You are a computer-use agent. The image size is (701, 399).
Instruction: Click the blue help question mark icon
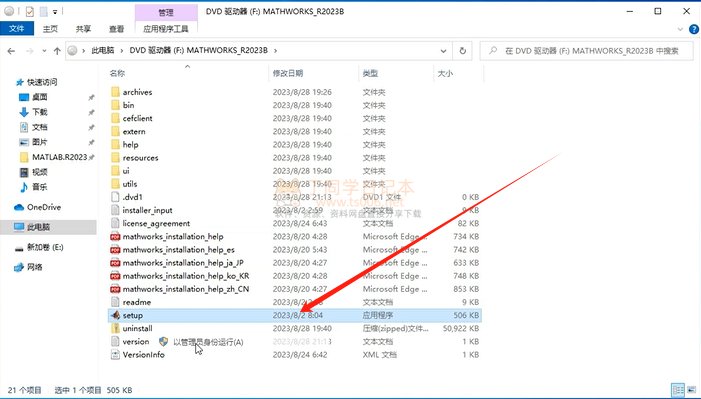693,30
